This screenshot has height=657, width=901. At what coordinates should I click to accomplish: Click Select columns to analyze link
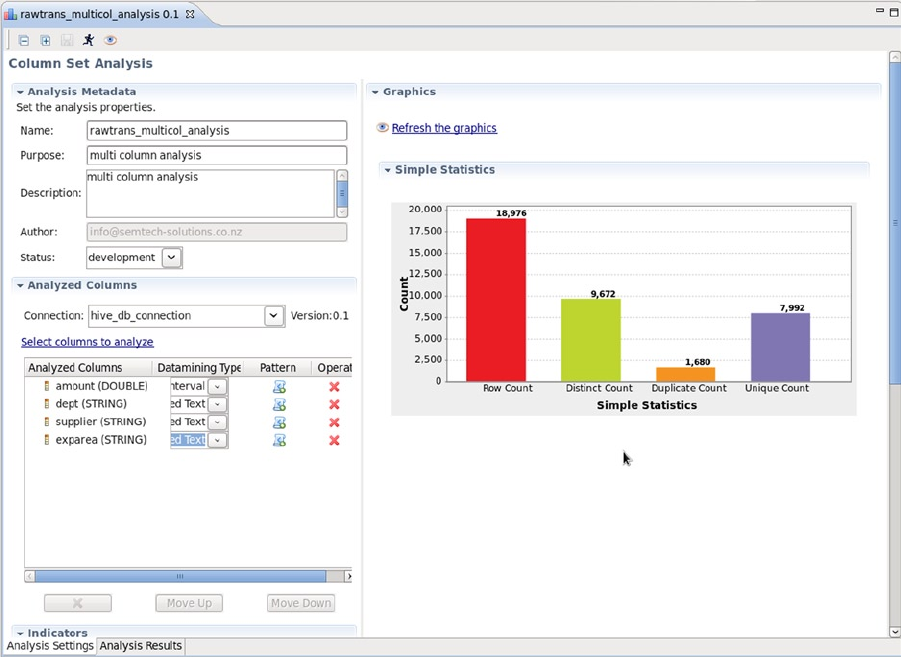(x=87, y=342)
